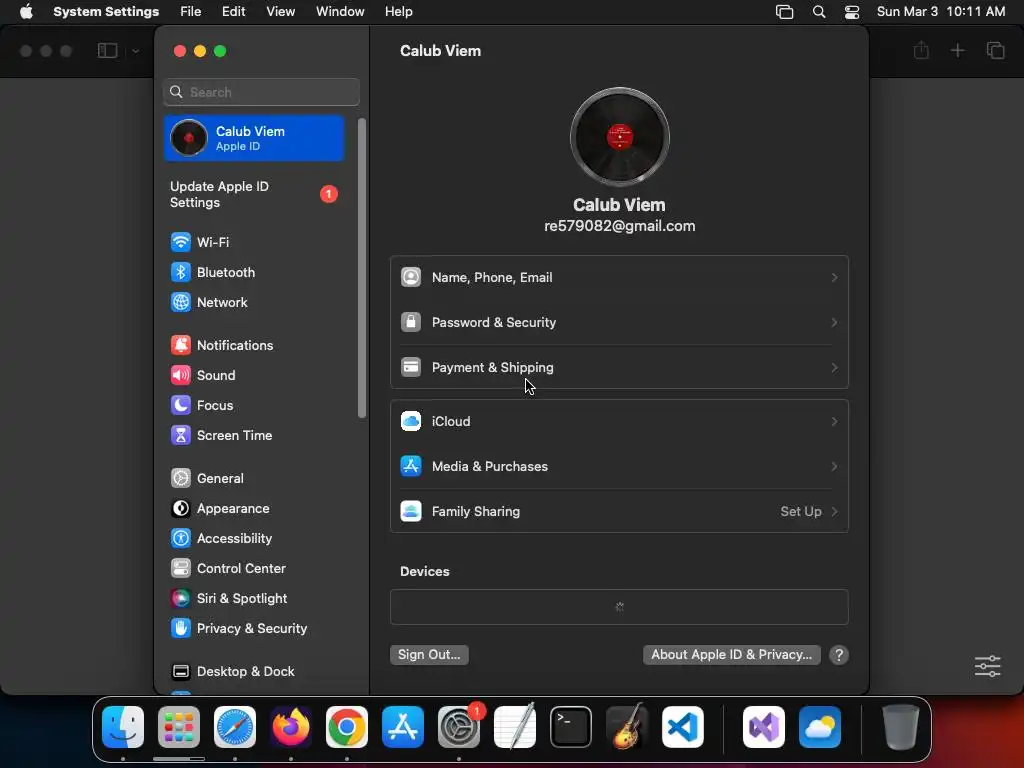This screenshot has width=1024, height=768.
Task: Open Control Center in menu bar
Action: (852, 12)
